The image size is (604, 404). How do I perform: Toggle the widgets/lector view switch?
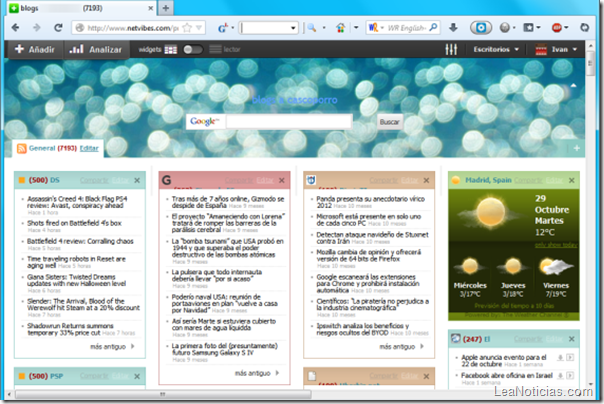tap(192, 49)
